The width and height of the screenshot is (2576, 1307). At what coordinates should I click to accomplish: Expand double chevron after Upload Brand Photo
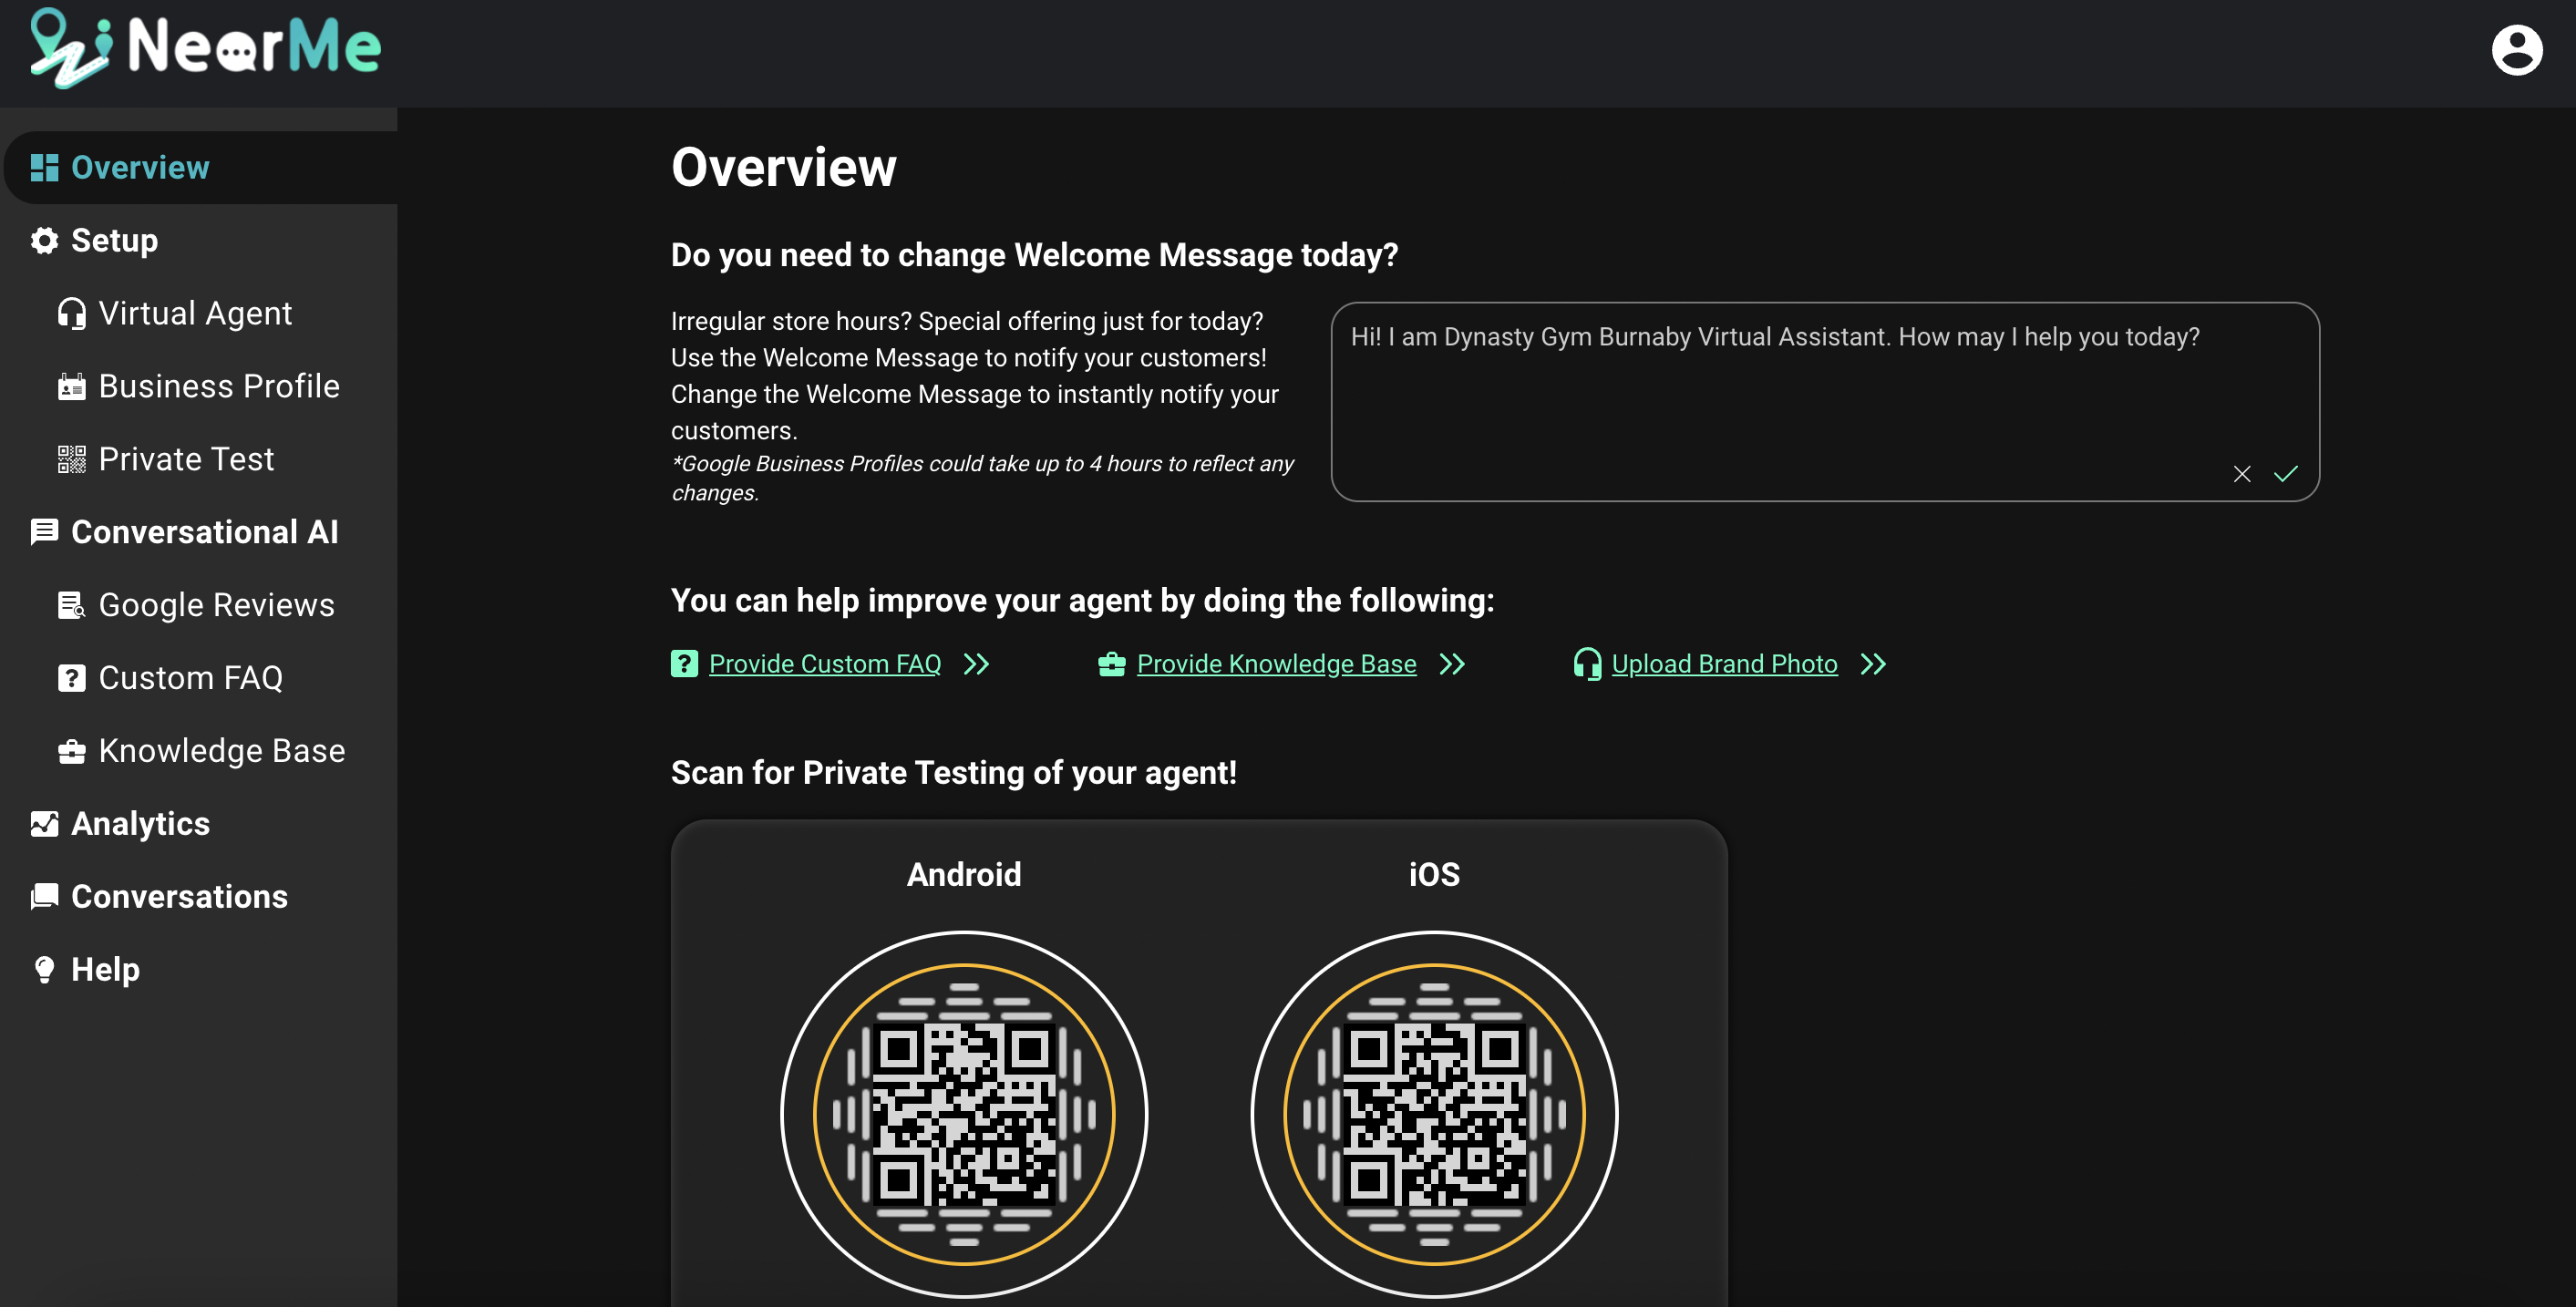pyautogui.click(x=1873, y=664)
